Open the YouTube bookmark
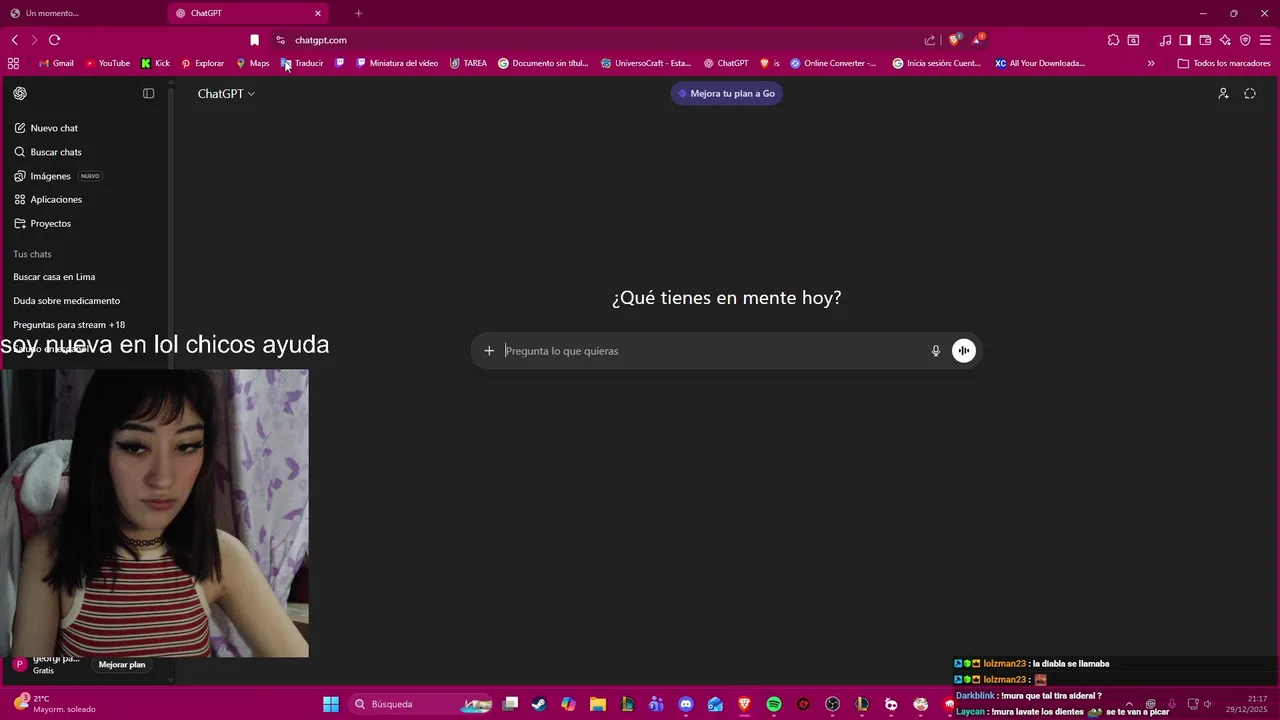Image resolution: width=1280 pixels, height=720 pixels. (107, 63)
